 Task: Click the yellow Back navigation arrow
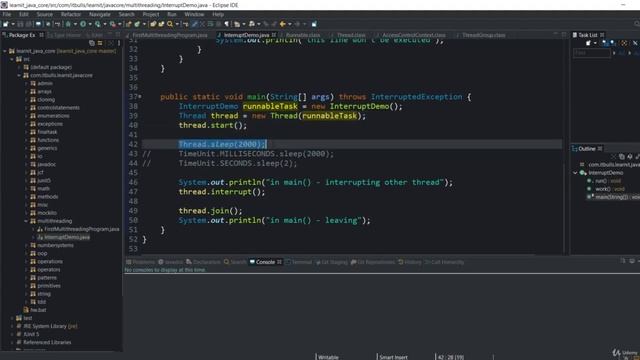coord(282,24)
